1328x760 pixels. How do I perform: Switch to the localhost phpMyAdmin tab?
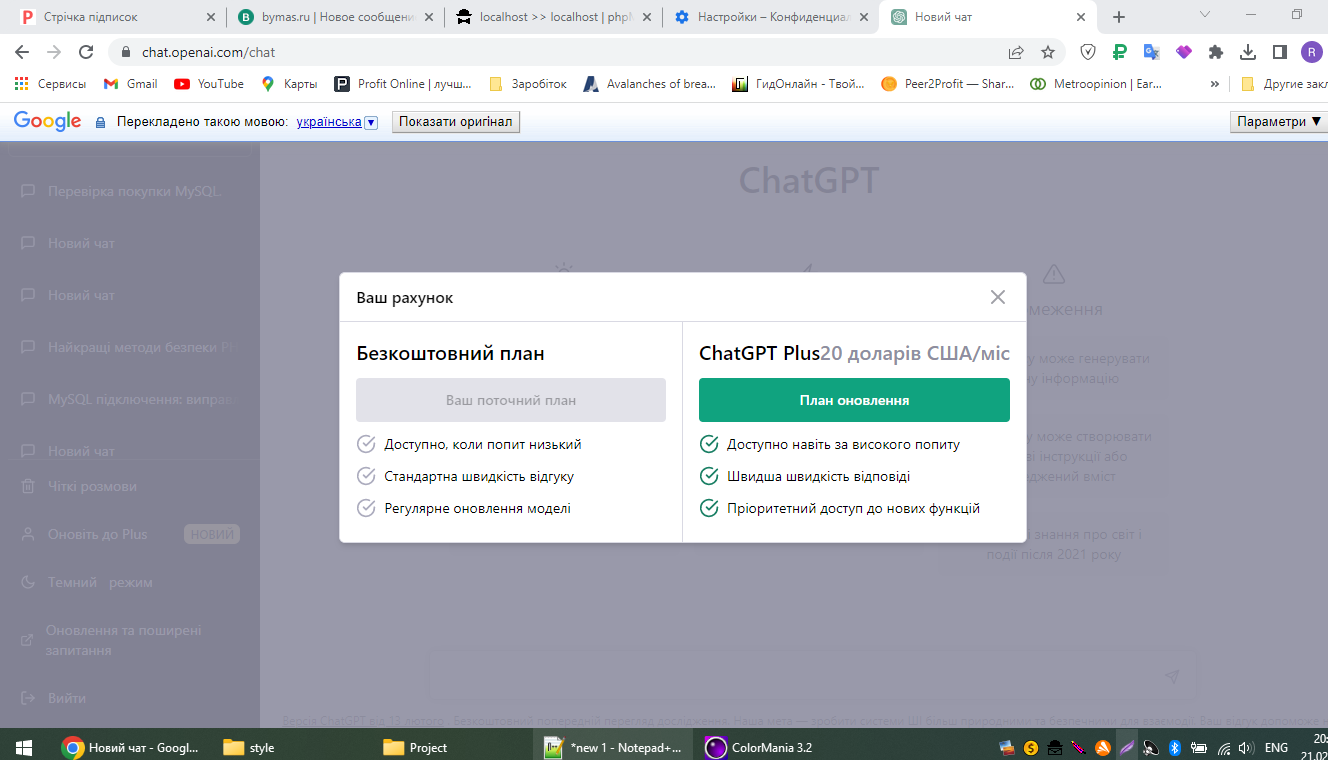coord(550,17)
